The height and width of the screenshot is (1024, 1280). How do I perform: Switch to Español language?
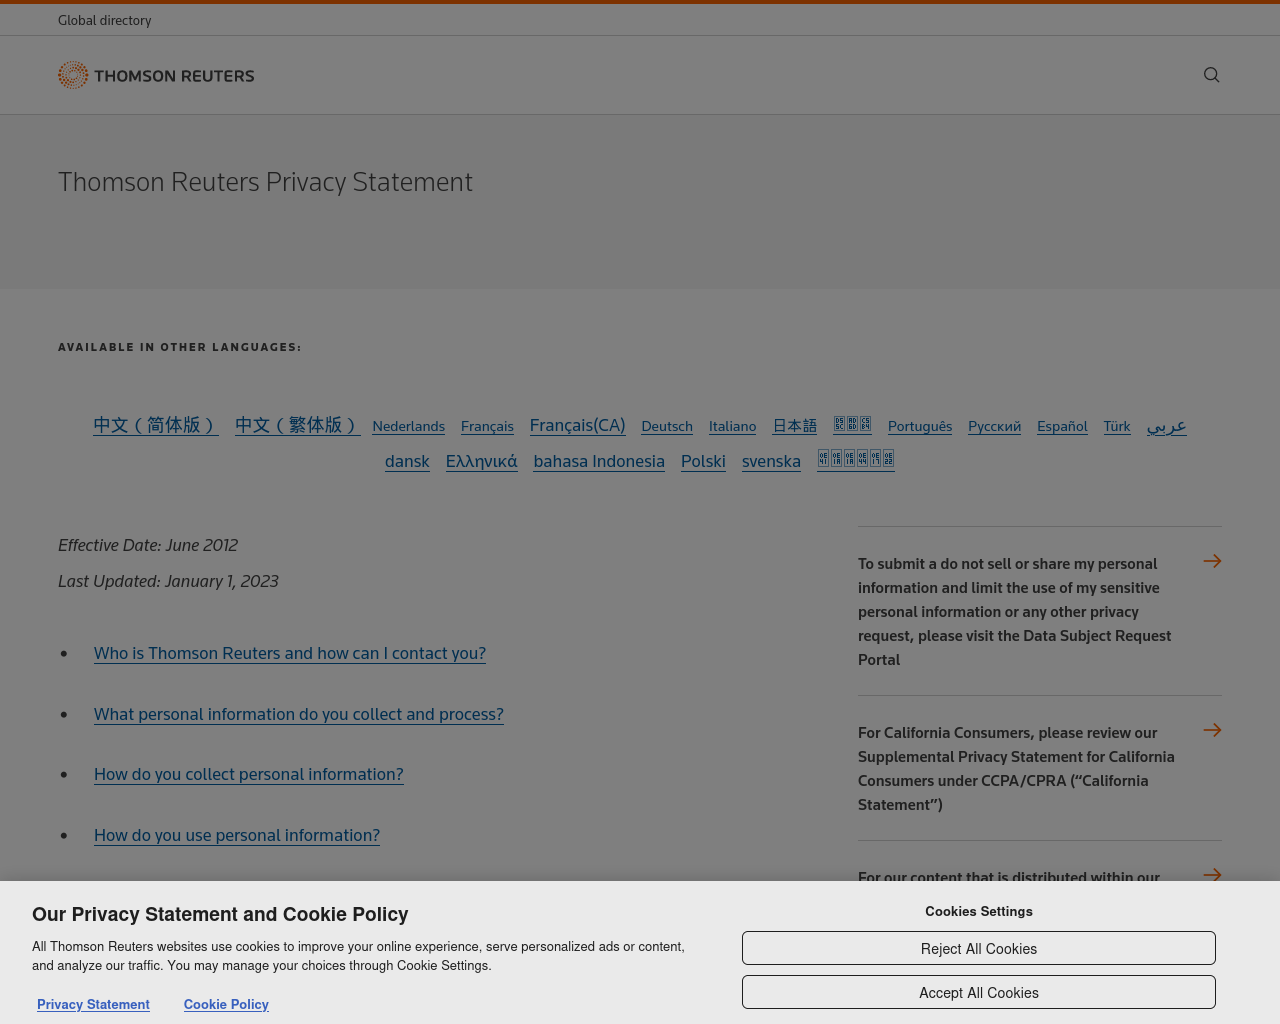[1062, 426]
